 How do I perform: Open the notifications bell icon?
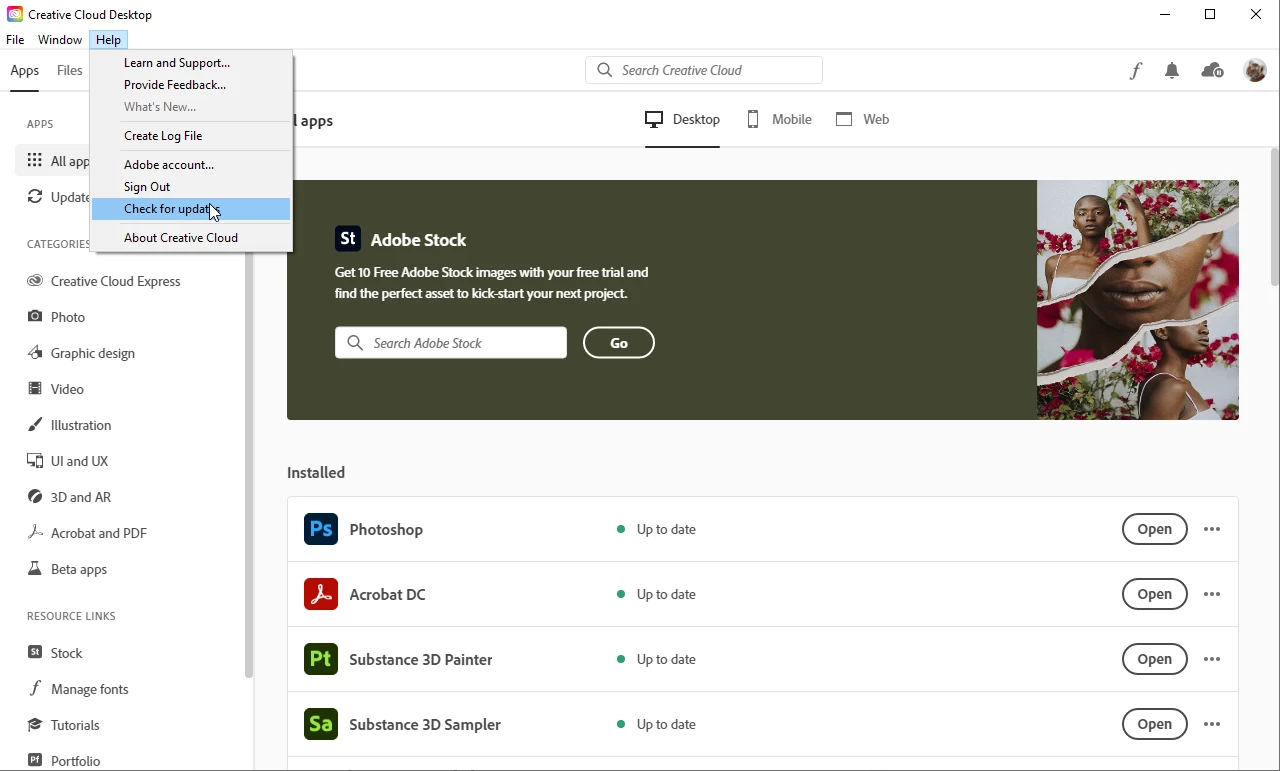pos(1172,71)
